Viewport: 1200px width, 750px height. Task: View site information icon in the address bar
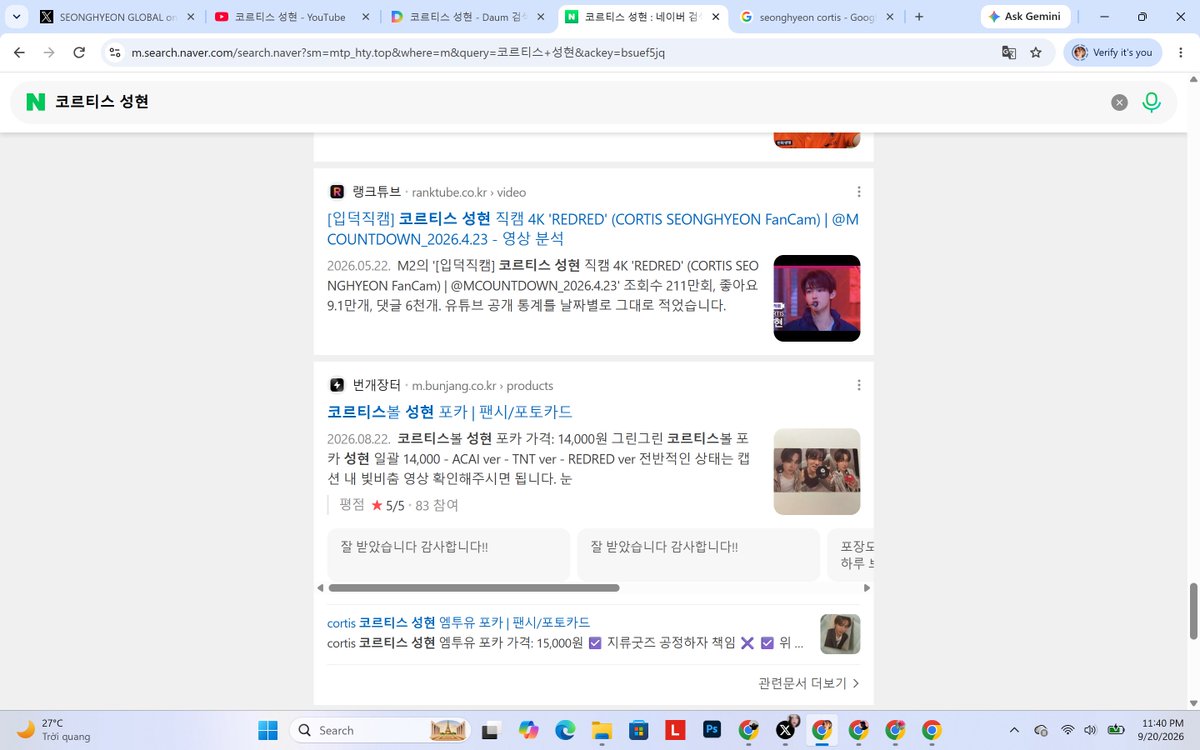(115, 52)
